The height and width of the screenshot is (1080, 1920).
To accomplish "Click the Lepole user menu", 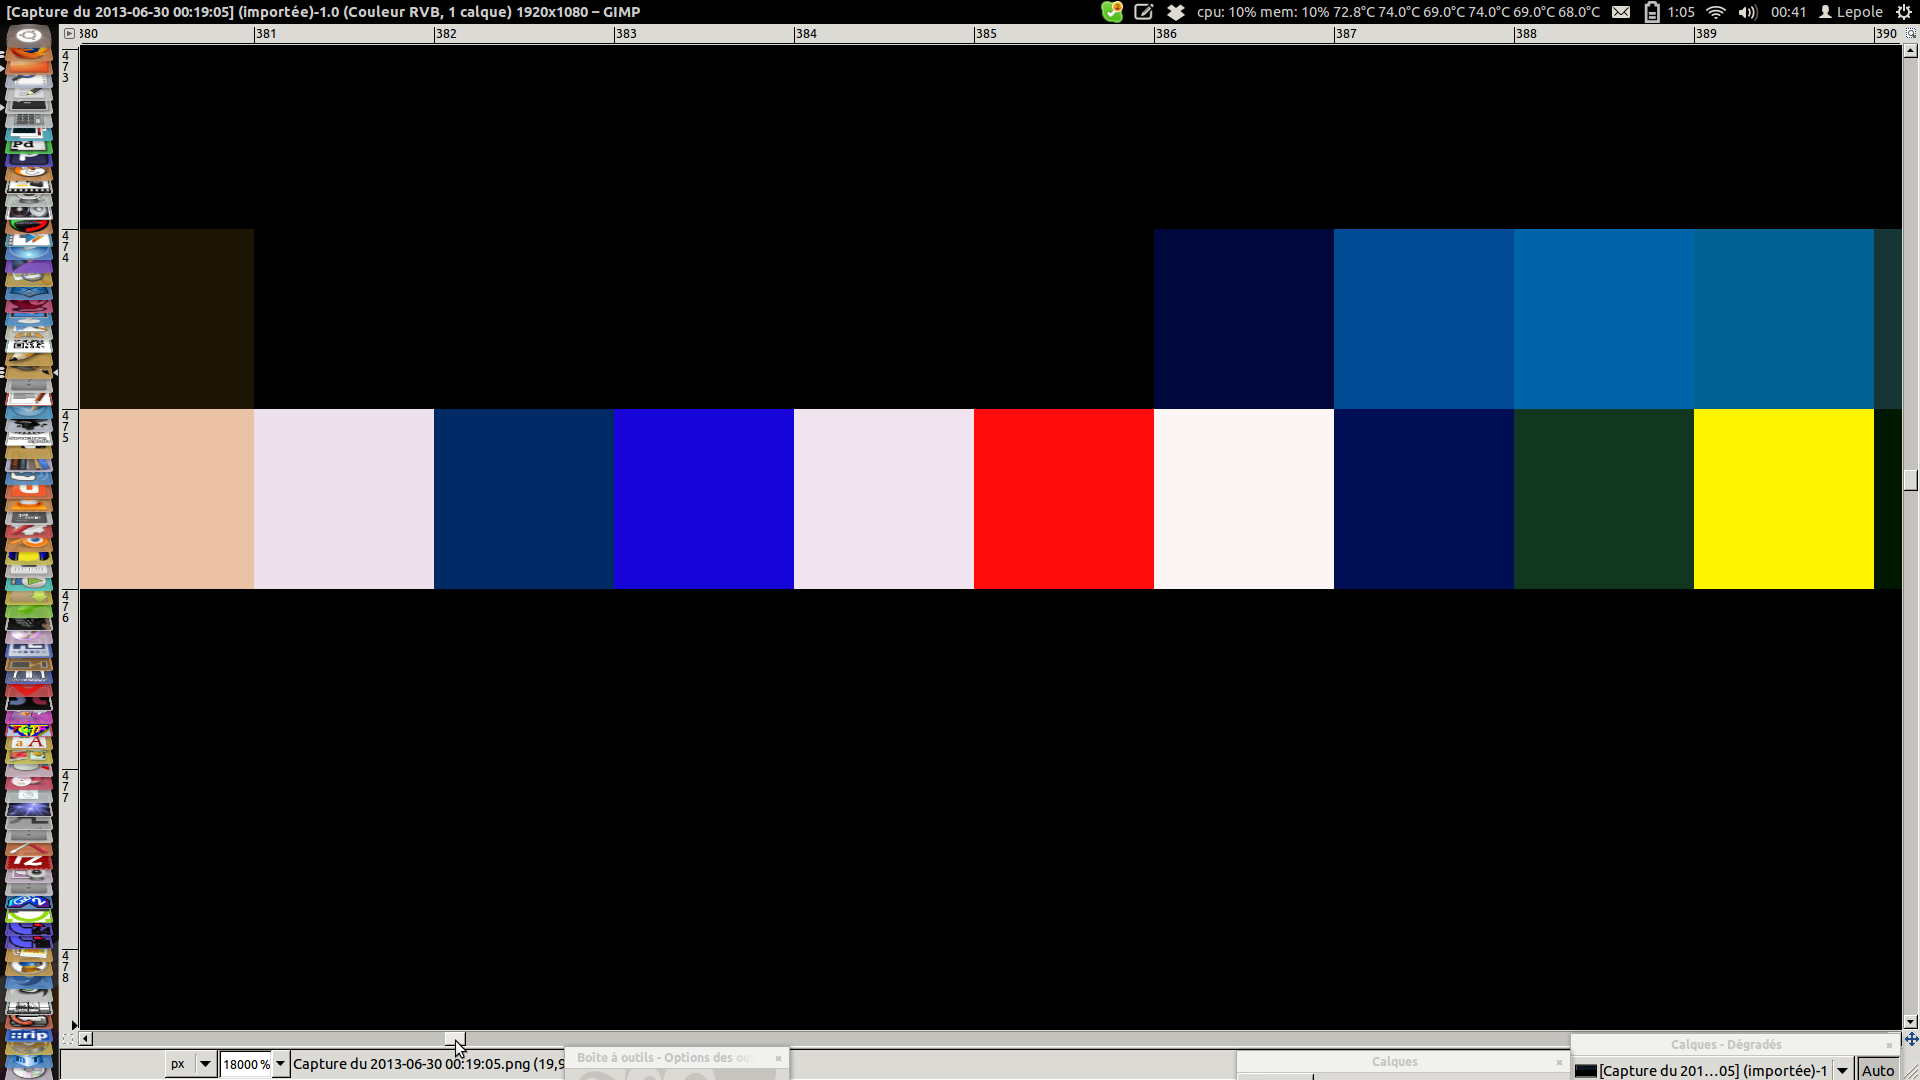I will point(1851,12).
